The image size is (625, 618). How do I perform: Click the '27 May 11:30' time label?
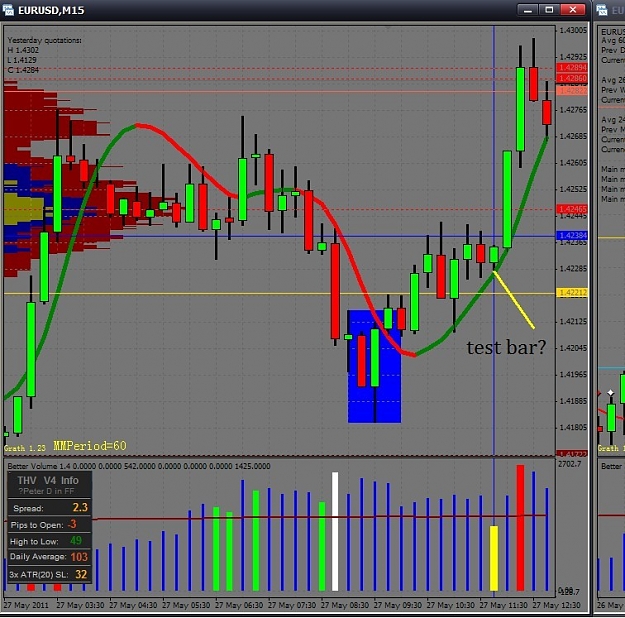point(503,605)
